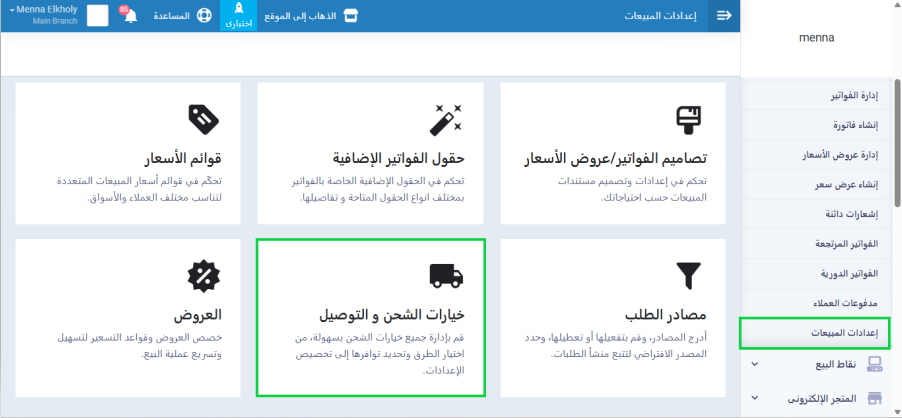Click the price tag icon for قوائم الأسعار
The image size is (902, 418).
pos(203,119)
